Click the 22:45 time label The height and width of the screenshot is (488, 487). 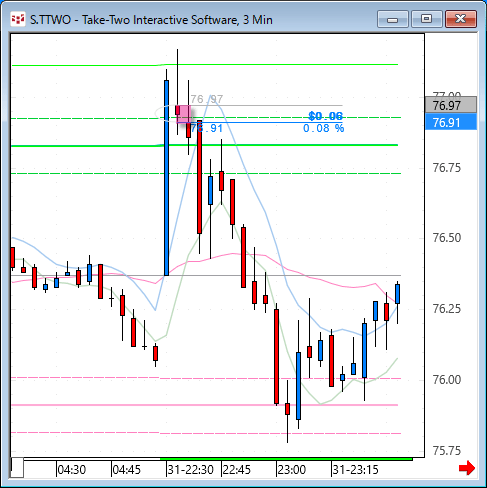tap(237, 470)
